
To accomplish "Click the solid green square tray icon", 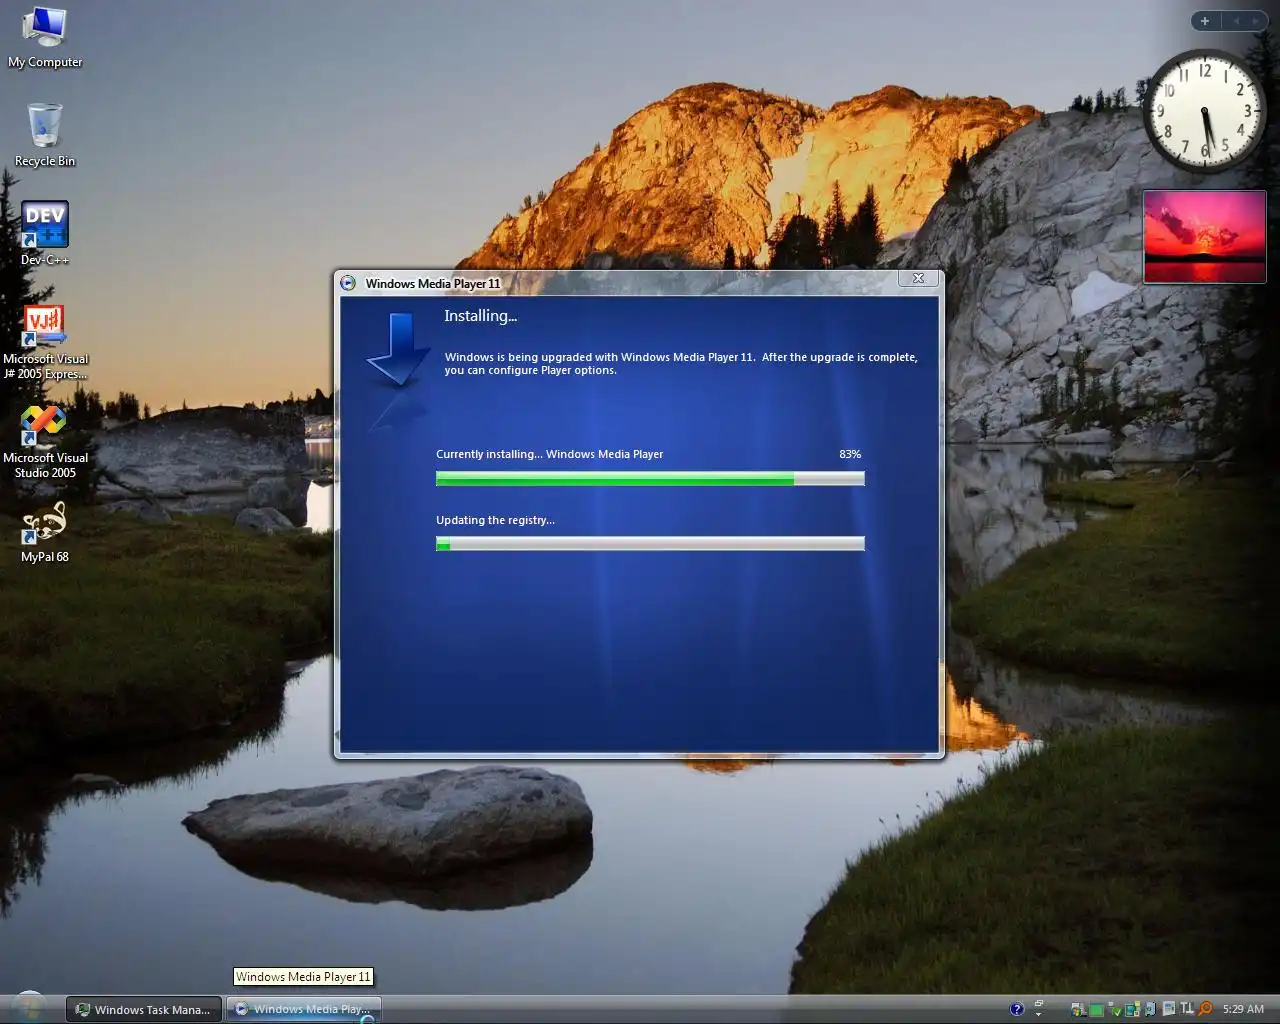I will pos(1096,1010).
